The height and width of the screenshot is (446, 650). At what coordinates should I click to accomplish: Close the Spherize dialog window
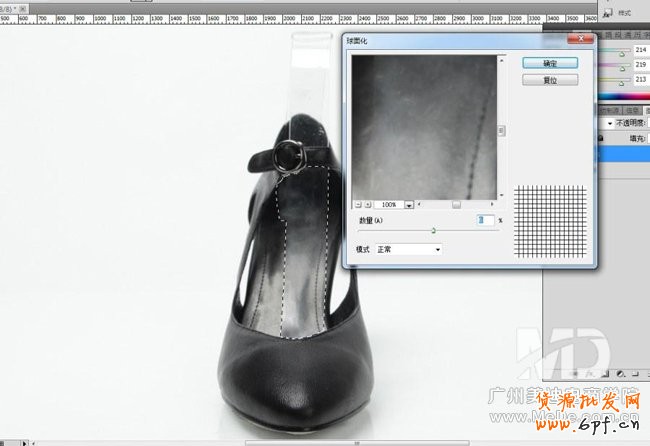579,39
